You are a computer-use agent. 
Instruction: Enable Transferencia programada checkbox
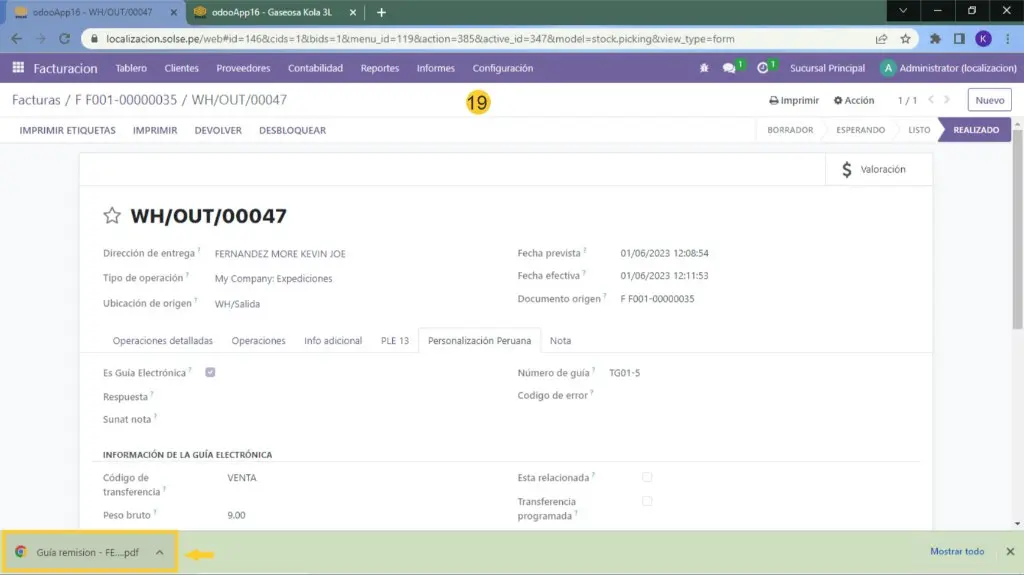tap(647, 501)
